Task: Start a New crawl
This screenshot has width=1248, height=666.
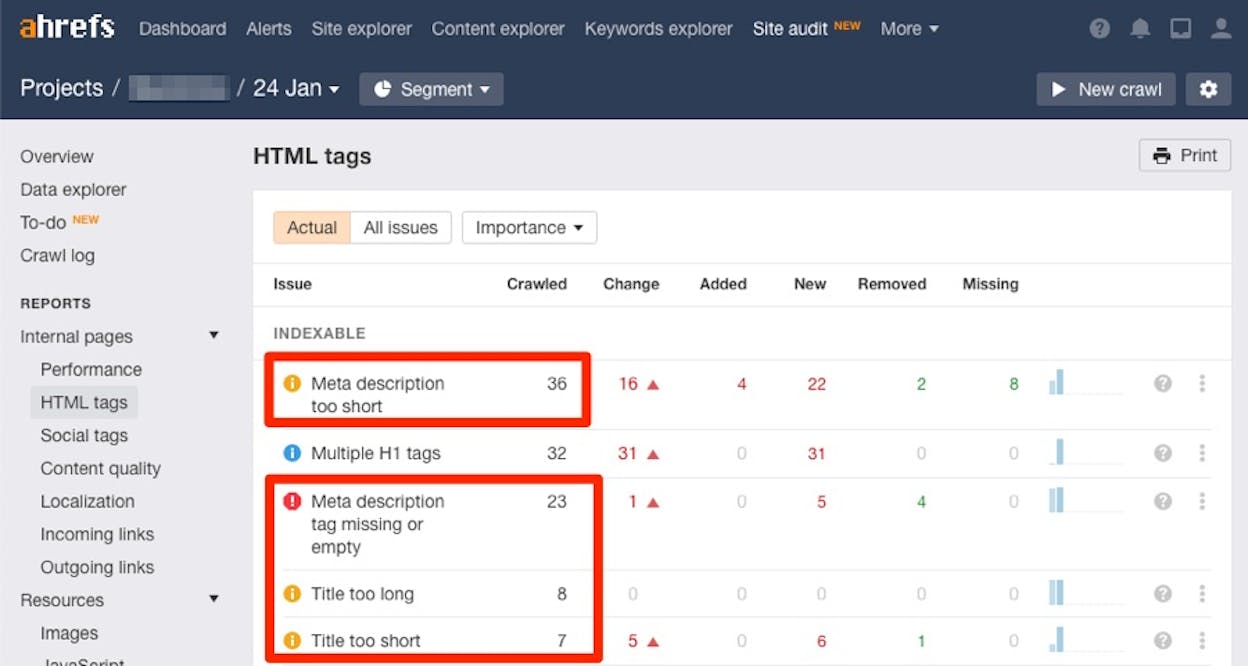Action: click(1105, 89)
